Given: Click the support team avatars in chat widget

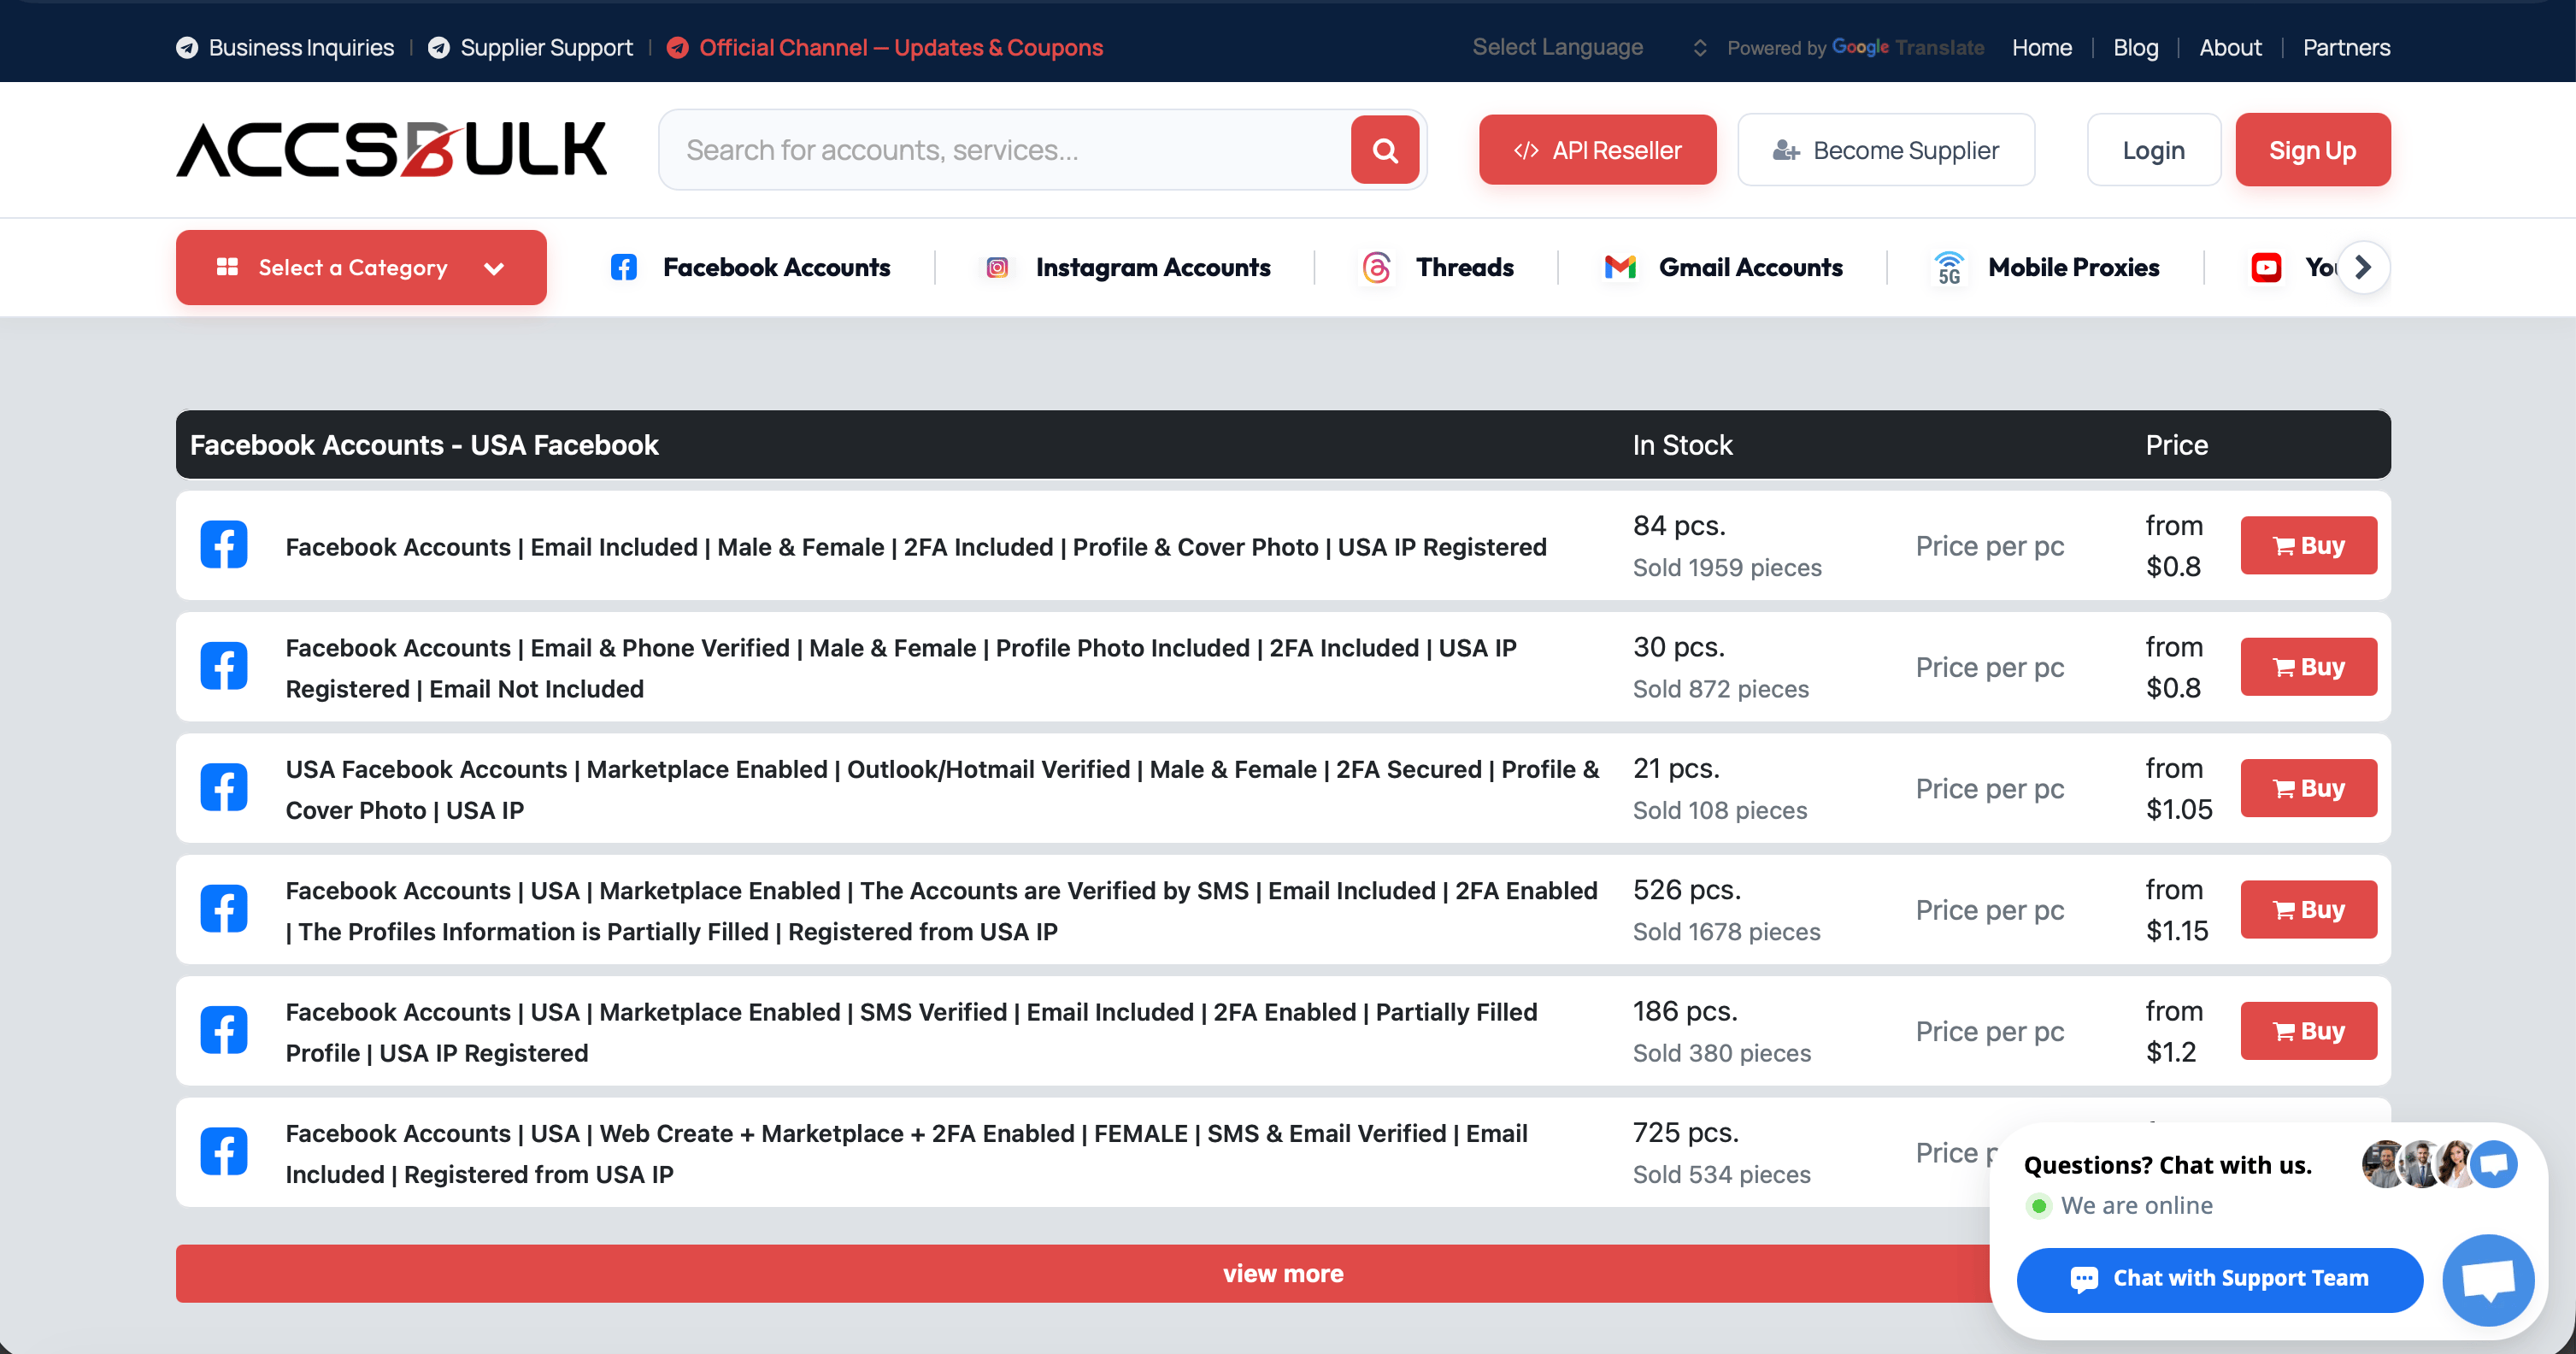Looking at the screenshot, I should pos(2439,1164).
